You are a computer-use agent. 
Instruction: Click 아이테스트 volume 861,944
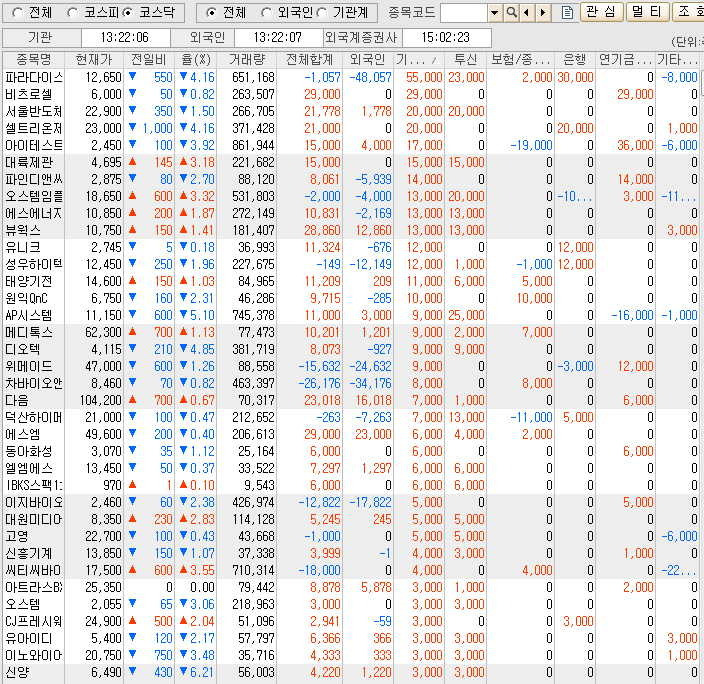point(253,146)
